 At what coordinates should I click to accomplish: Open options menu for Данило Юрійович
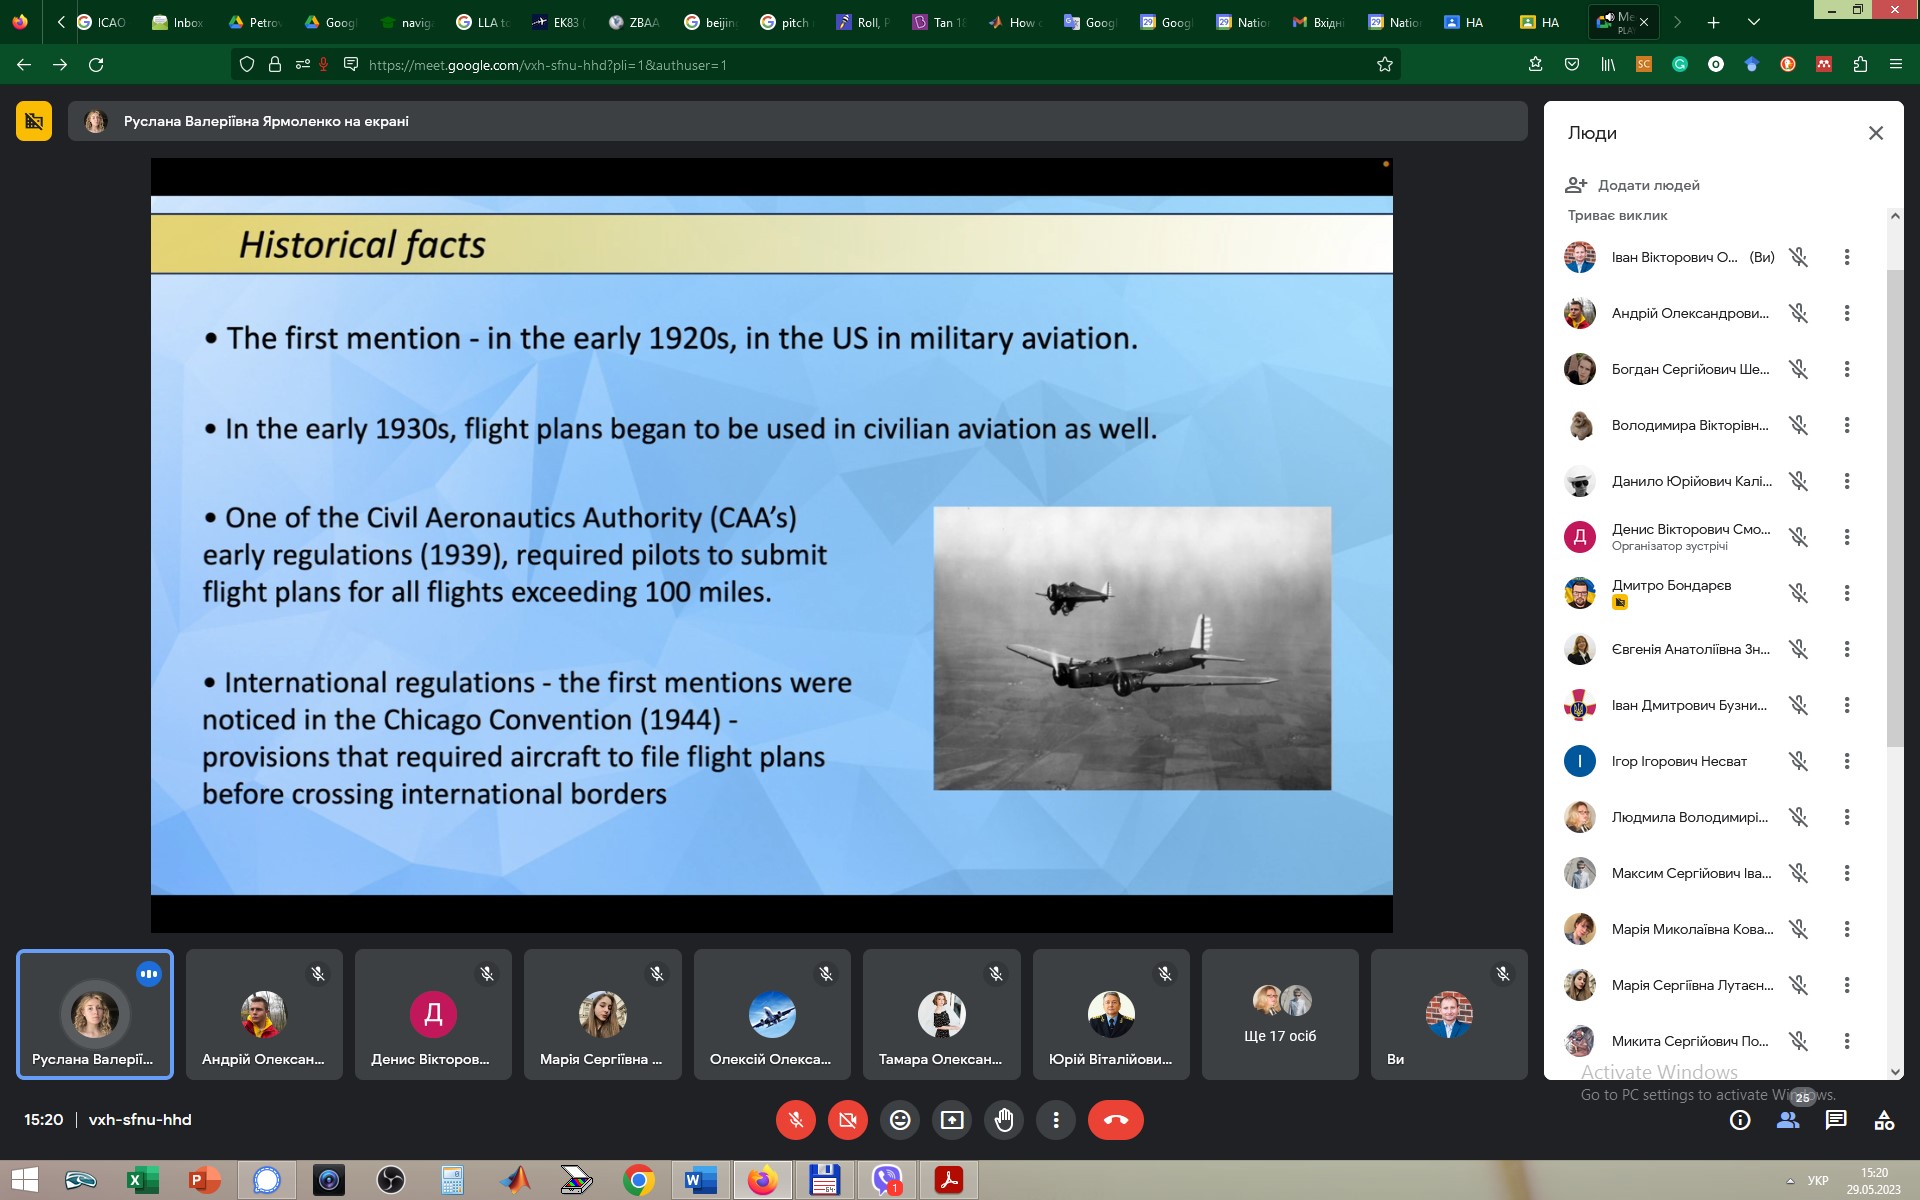1847,481
